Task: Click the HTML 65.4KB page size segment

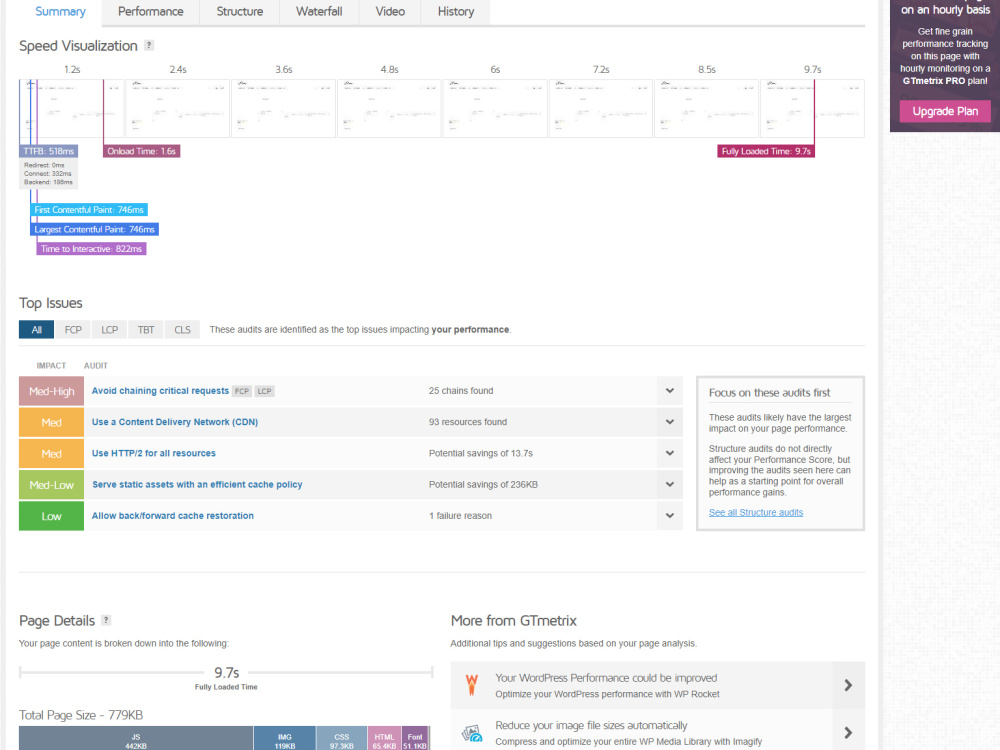Action: [x=385, y=740]
